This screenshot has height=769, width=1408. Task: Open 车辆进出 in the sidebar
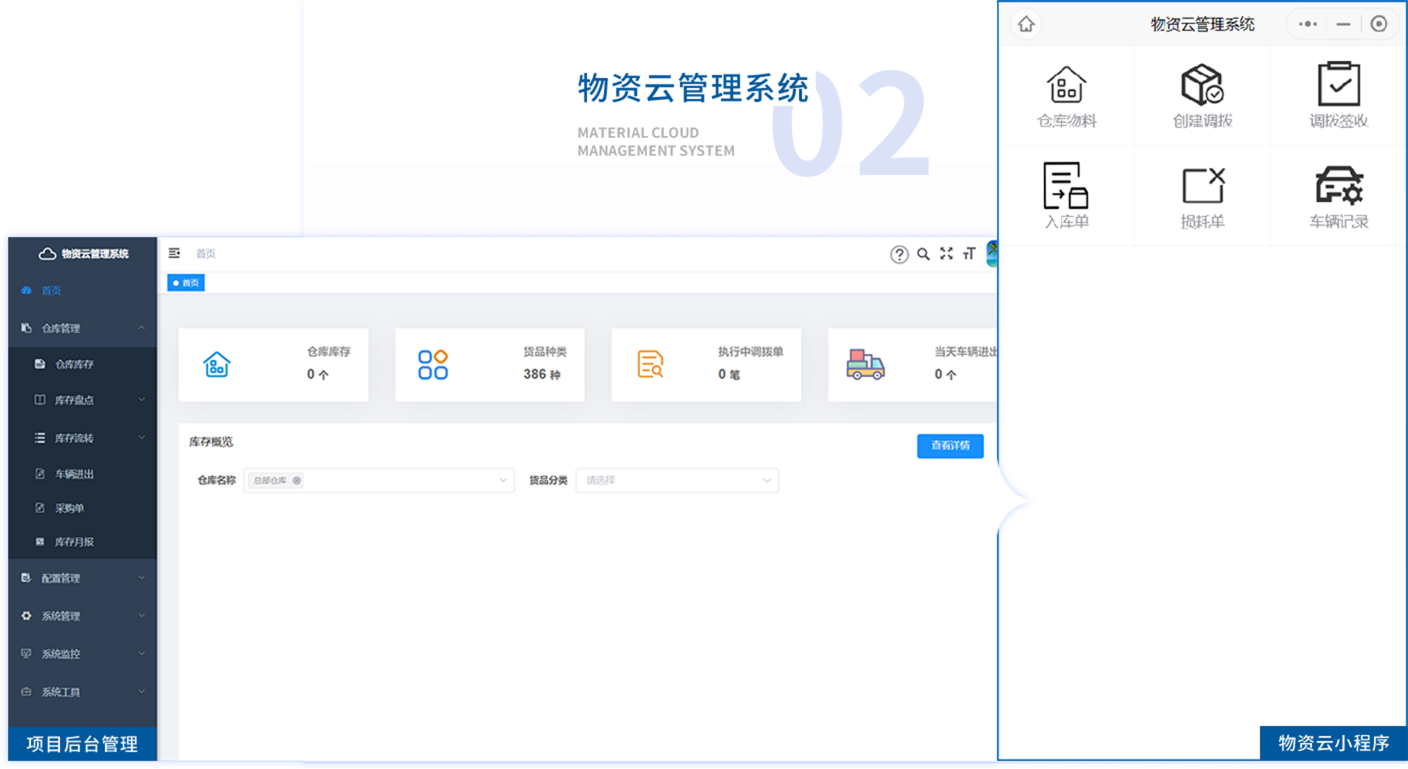point(74,474)
